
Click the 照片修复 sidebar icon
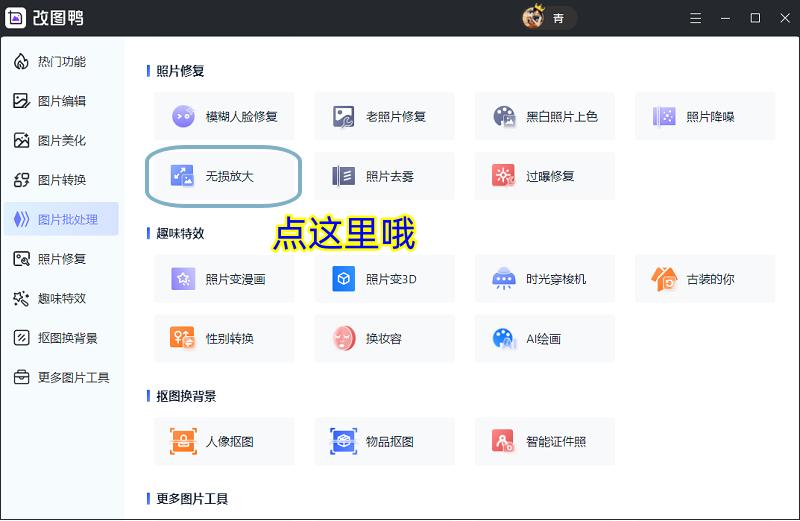[21, 259]
